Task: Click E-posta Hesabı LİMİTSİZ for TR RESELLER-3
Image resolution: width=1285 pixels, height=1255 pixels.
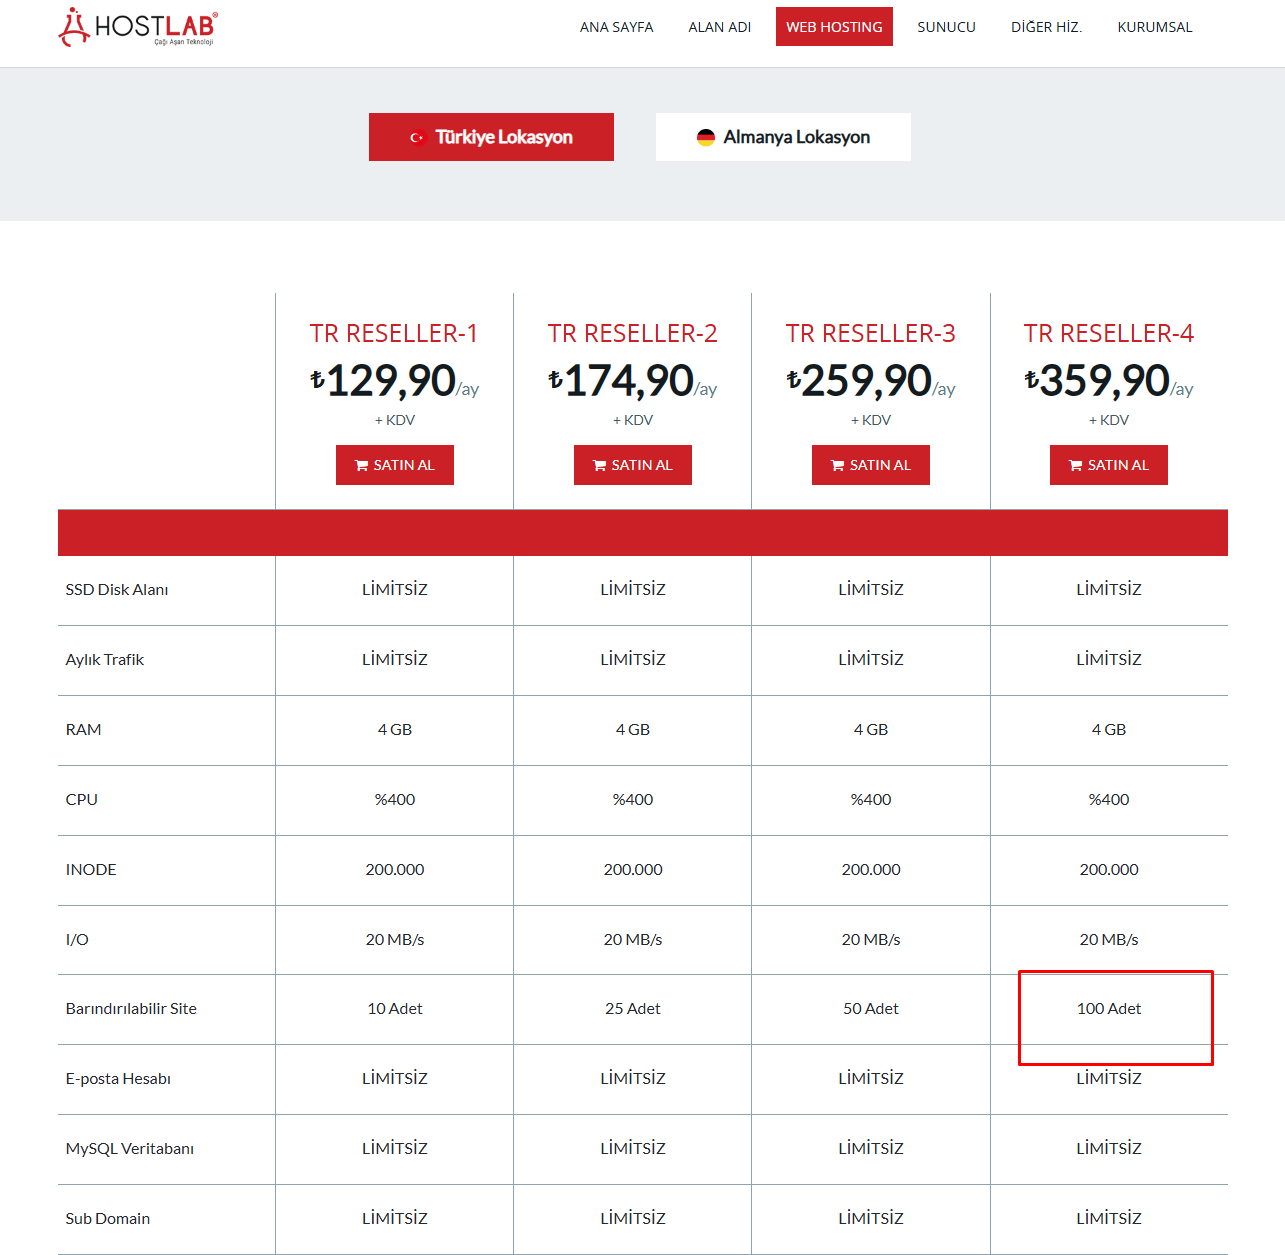Action: point(871,1079)
